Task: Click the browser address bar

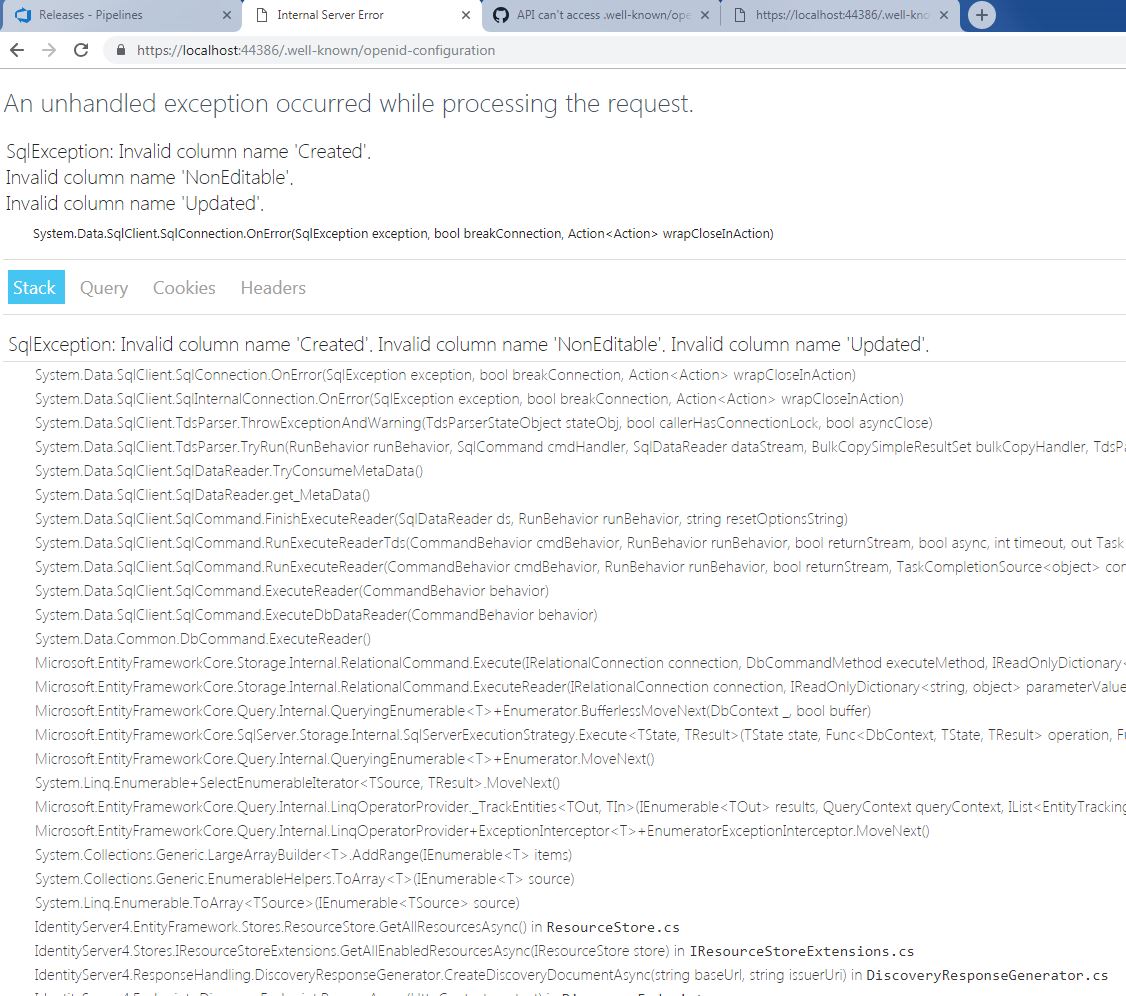Action: click(400, 50)
